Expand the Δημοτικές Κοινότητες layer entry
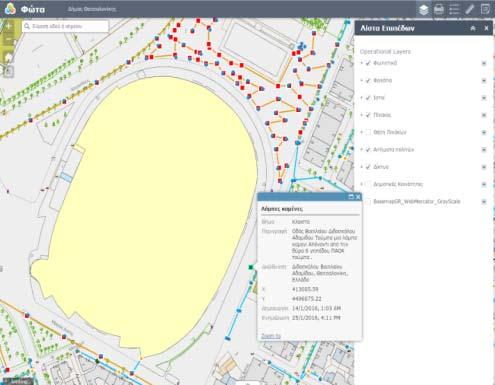The height and width of the screenshot is (385, 495). 362,184
